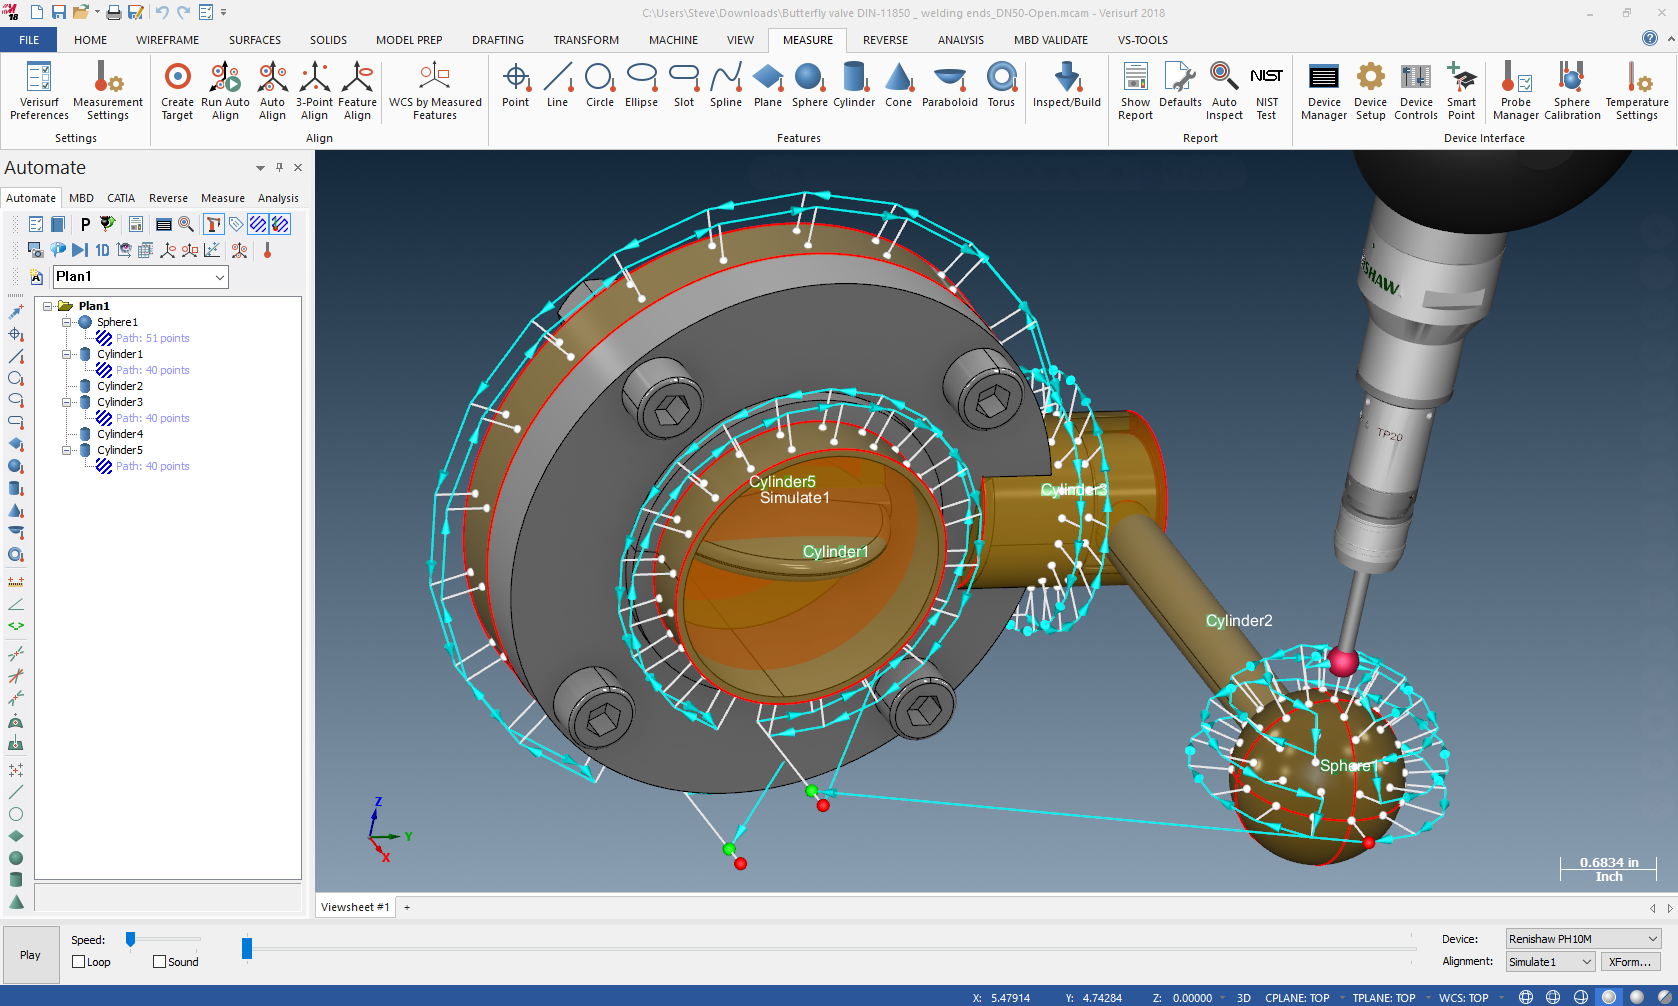The width and height of the screenshot is (1678, 1006).
Task: Open the Plan1 dropdown
Action: coord(221,277)
